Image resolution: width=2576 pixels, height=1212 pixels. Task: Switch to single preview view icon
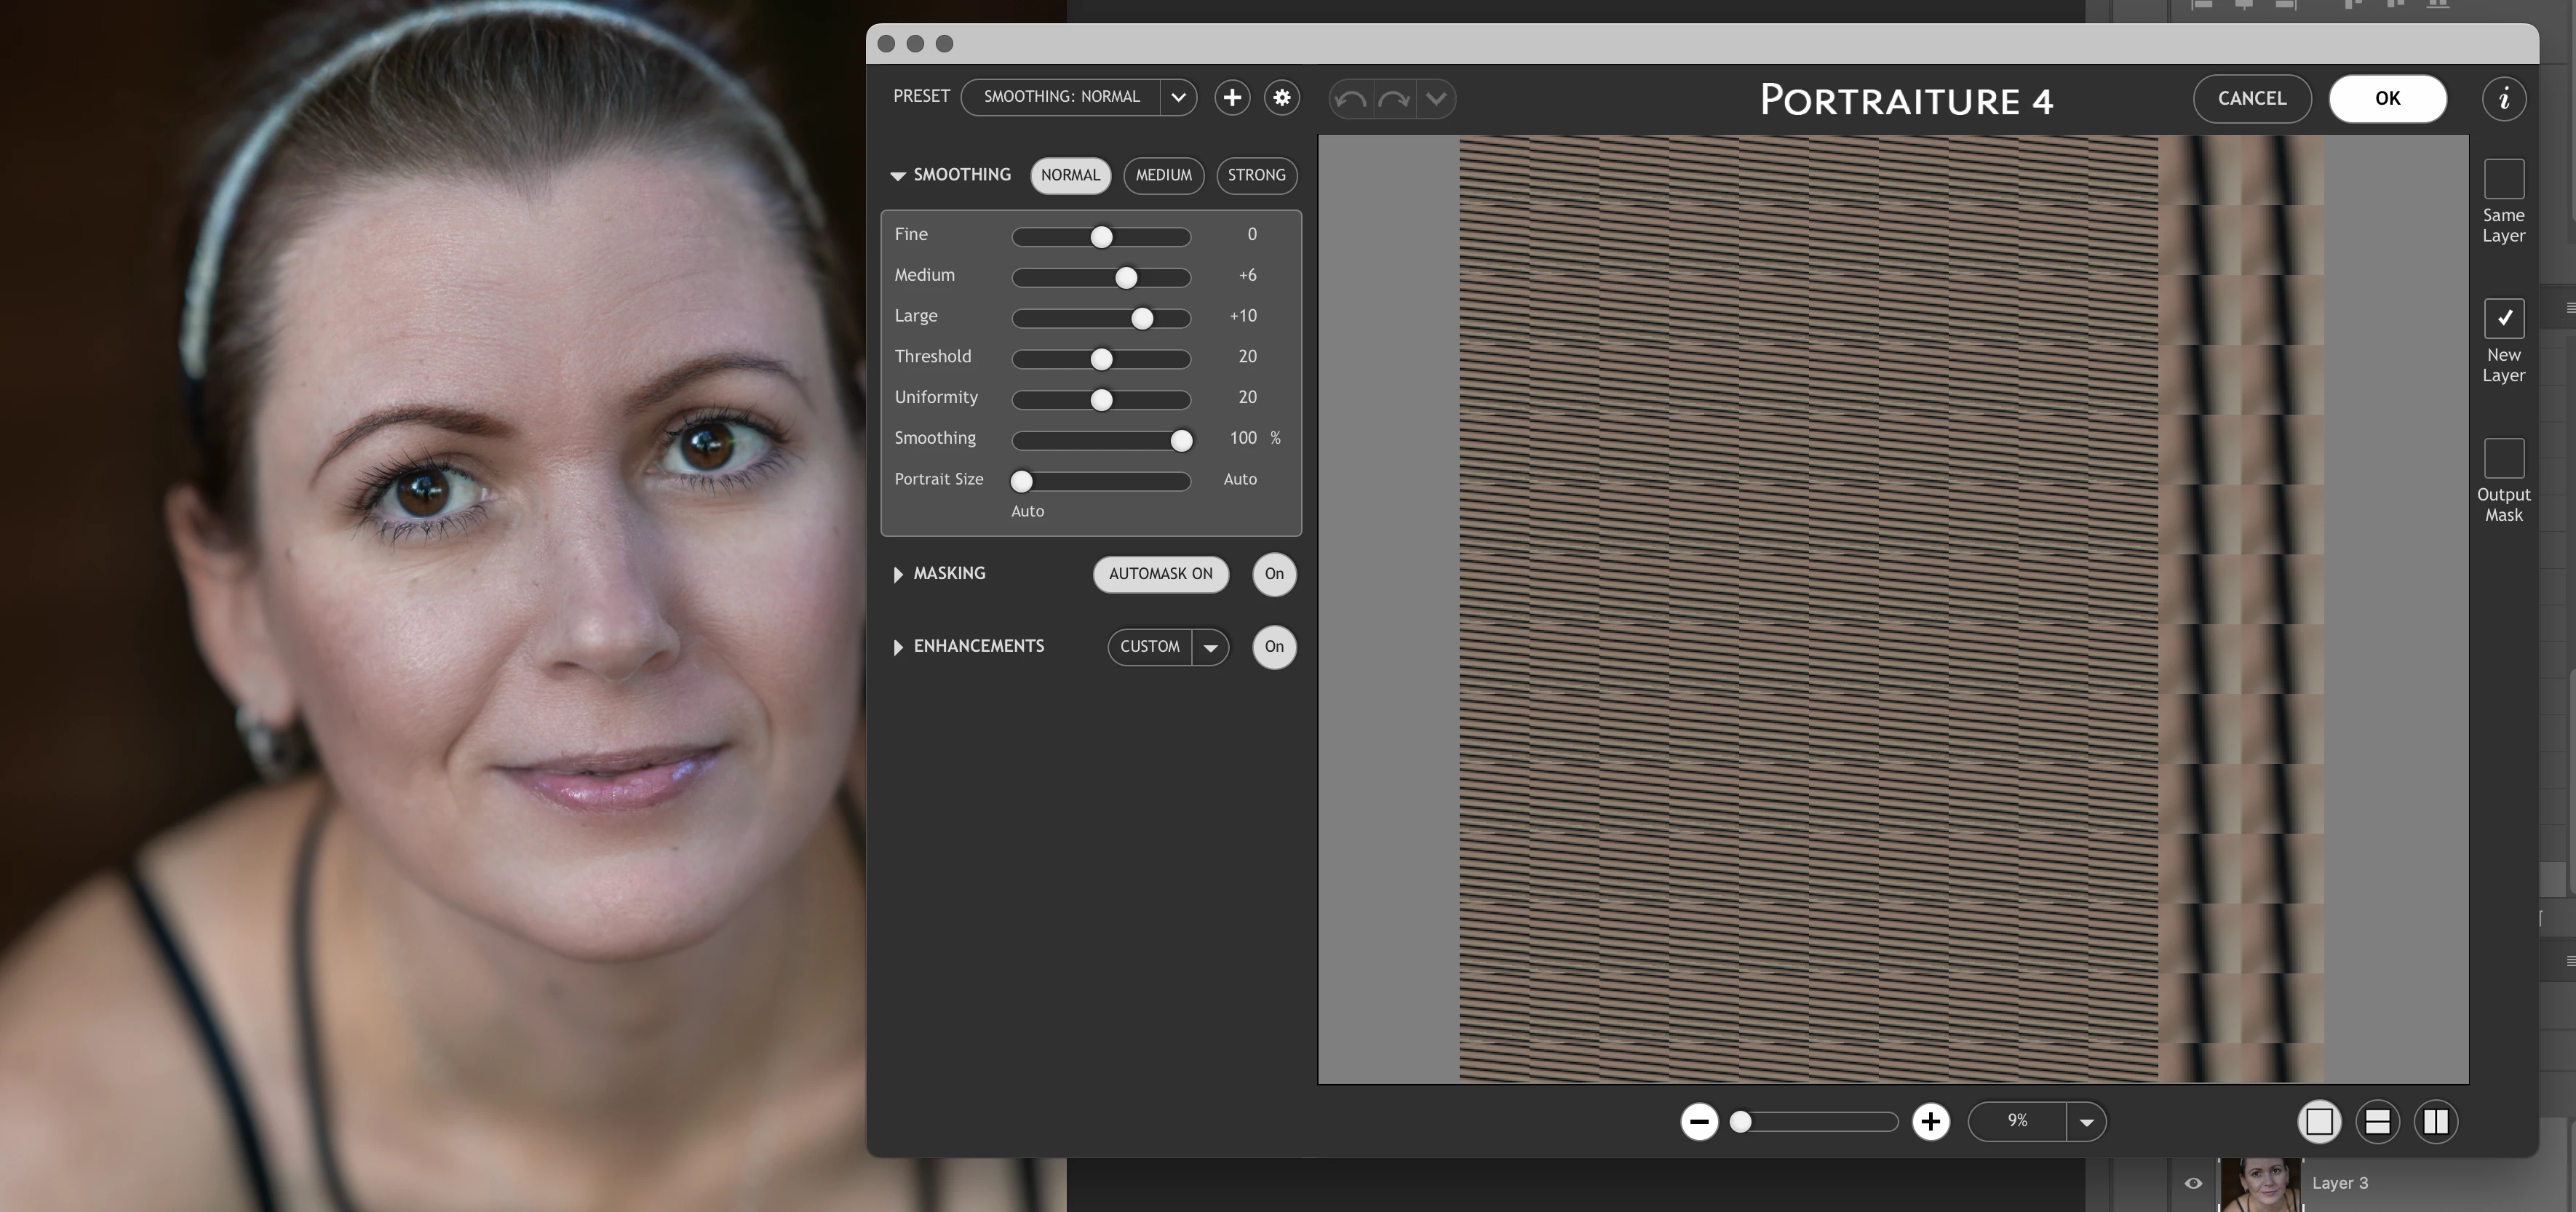[2320, 1122]
